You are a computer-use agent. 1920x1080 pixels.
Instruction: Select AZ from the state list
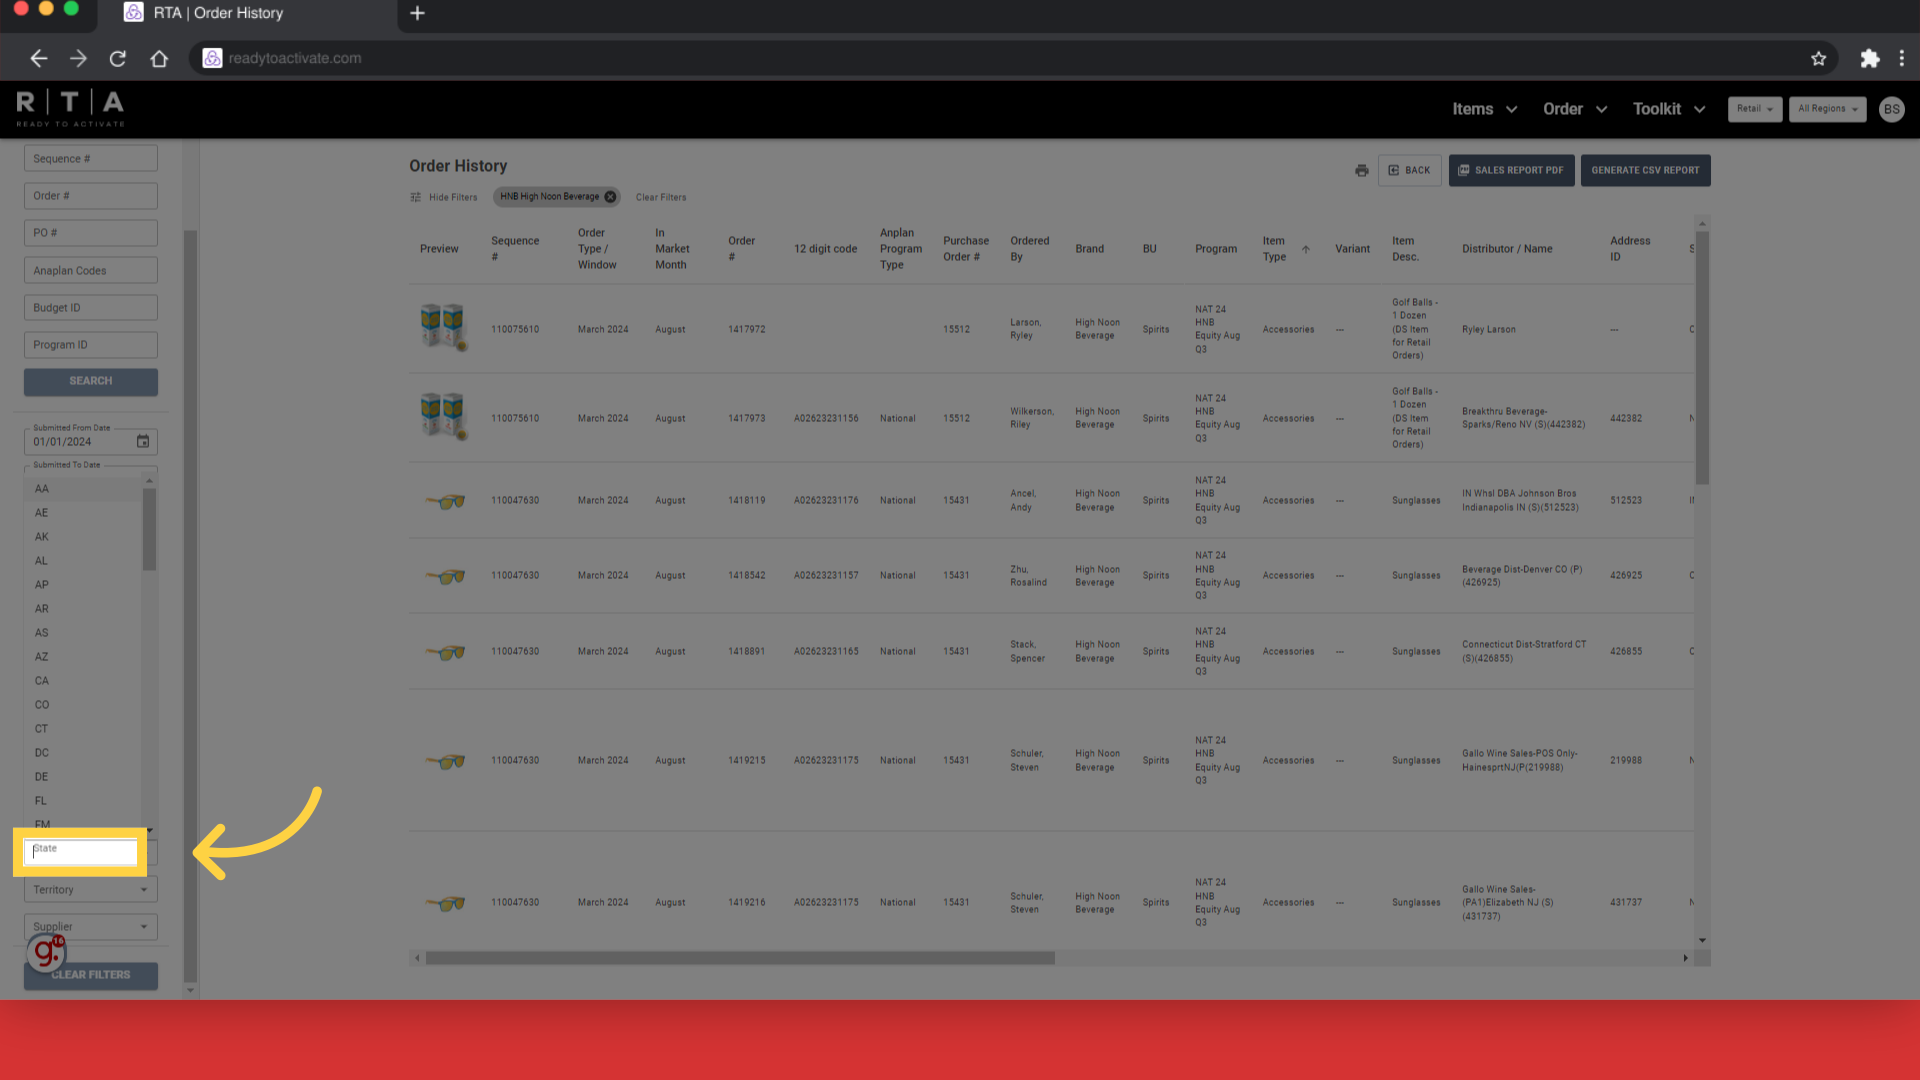[83, 657]
